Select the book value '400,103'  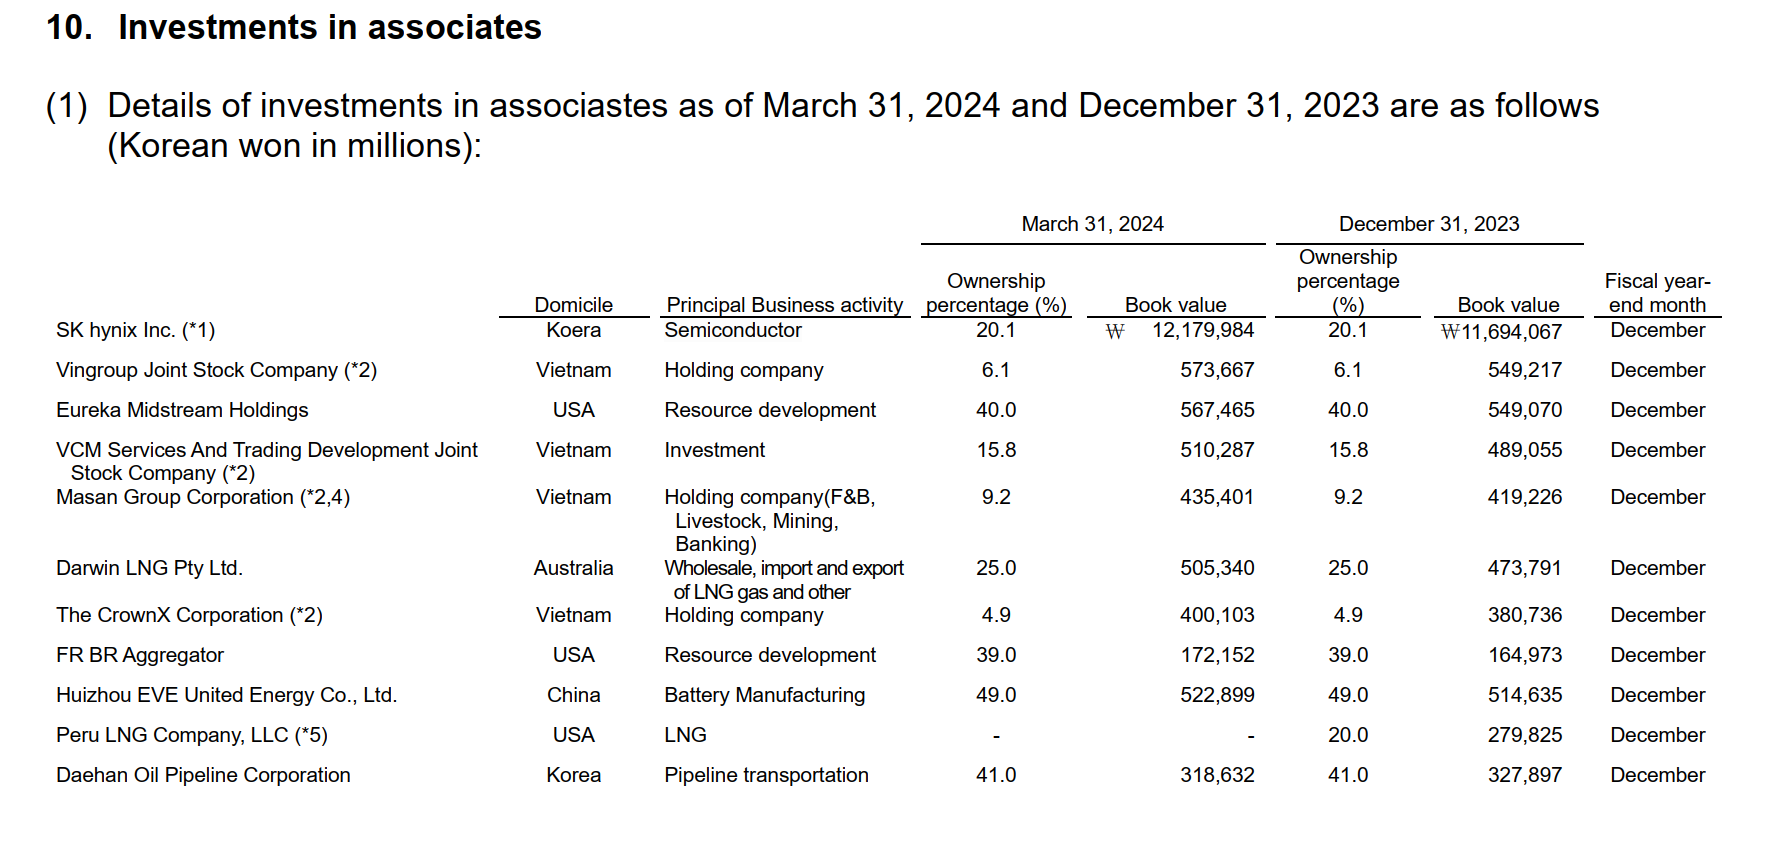1217,615
